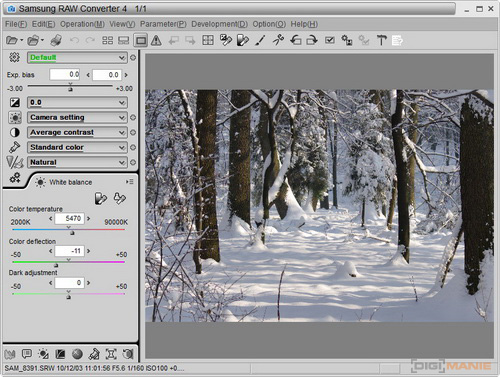This screenshot has height=377, width=500.
Task: Click the Exp. bias slider track
Action: [70, 86]
